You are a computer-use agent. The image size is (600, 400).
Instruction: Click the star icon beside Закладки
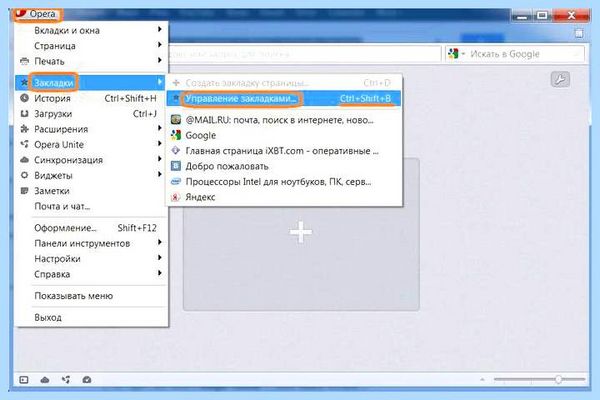click(24, 82)
